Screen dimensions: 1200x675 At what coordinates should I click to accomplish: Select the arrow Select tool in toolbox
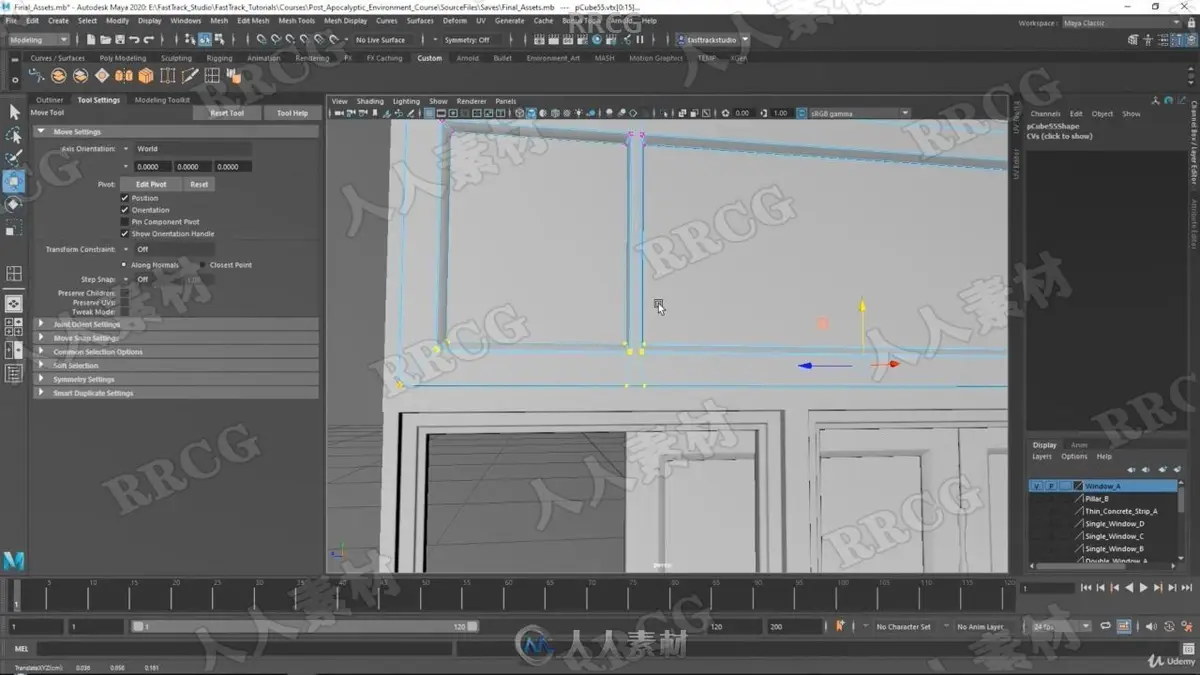(14, 112)
